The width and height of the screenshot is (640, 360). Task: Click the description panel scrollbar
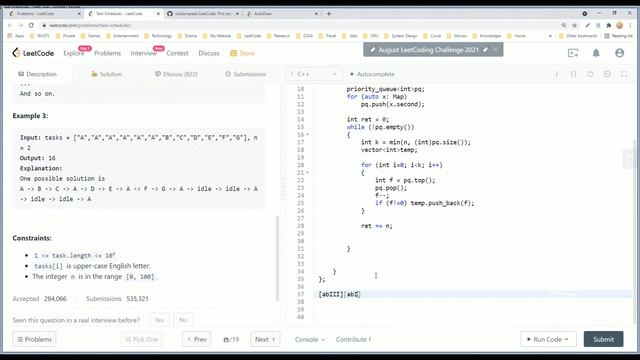278,257
